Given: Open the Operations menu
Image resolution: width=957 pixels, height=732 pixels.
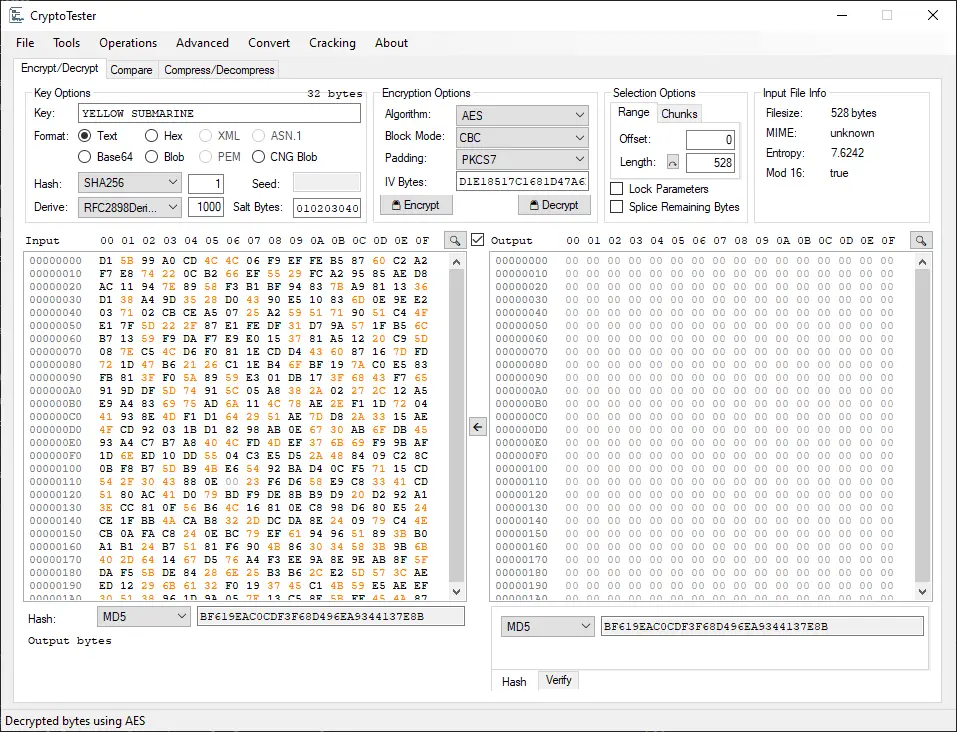Looking at the screenshot, I should coord(128,43).
